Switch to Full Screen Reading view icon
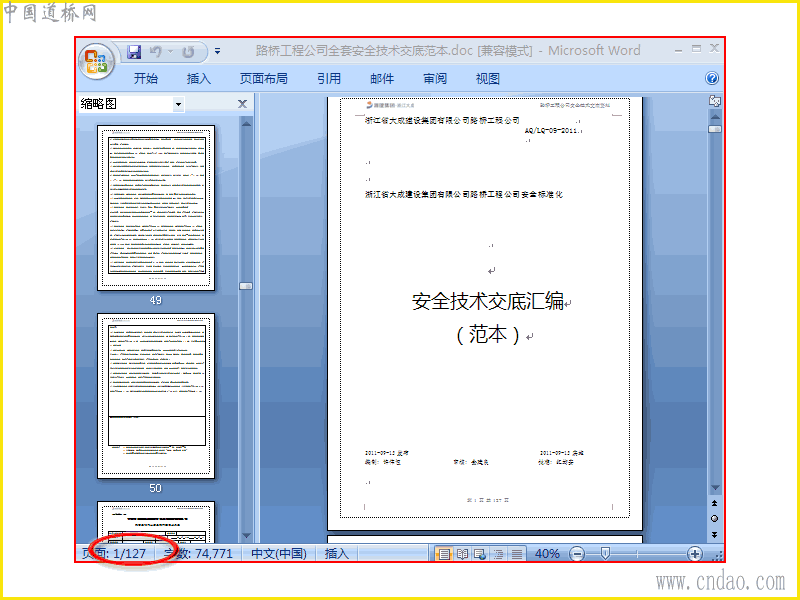 (x=462, y=554)
